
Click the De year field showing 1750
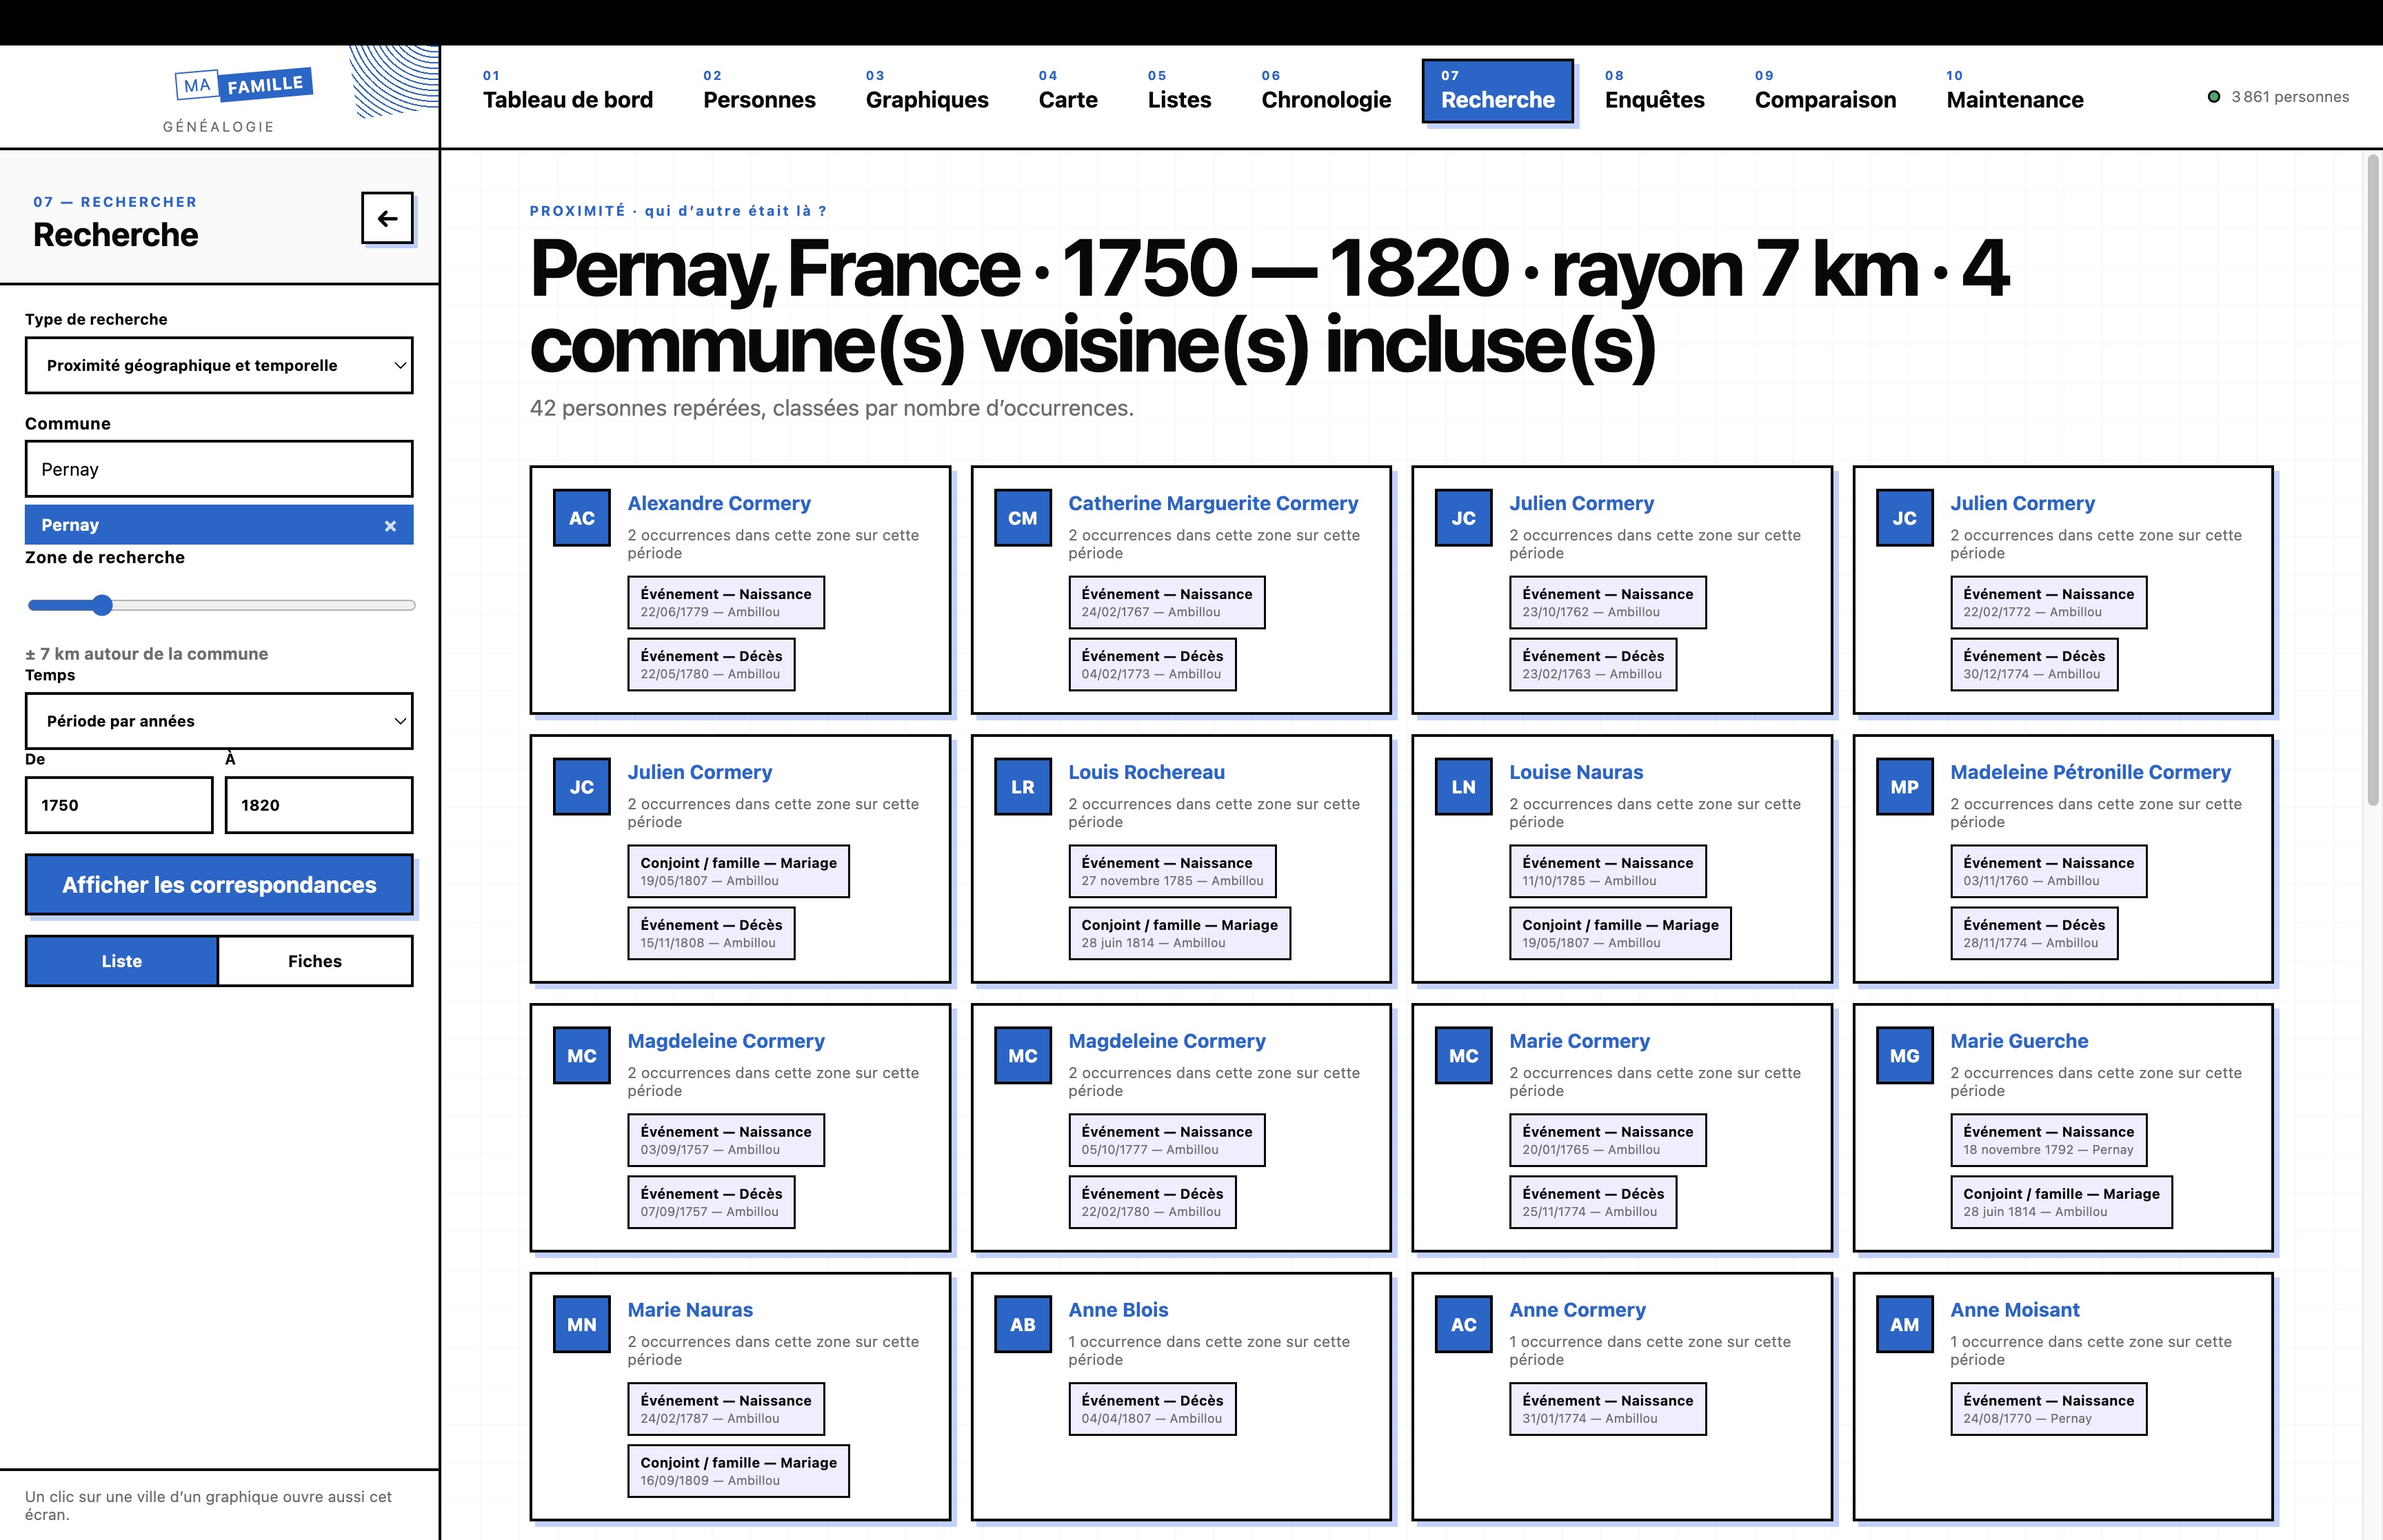[119, 805]
